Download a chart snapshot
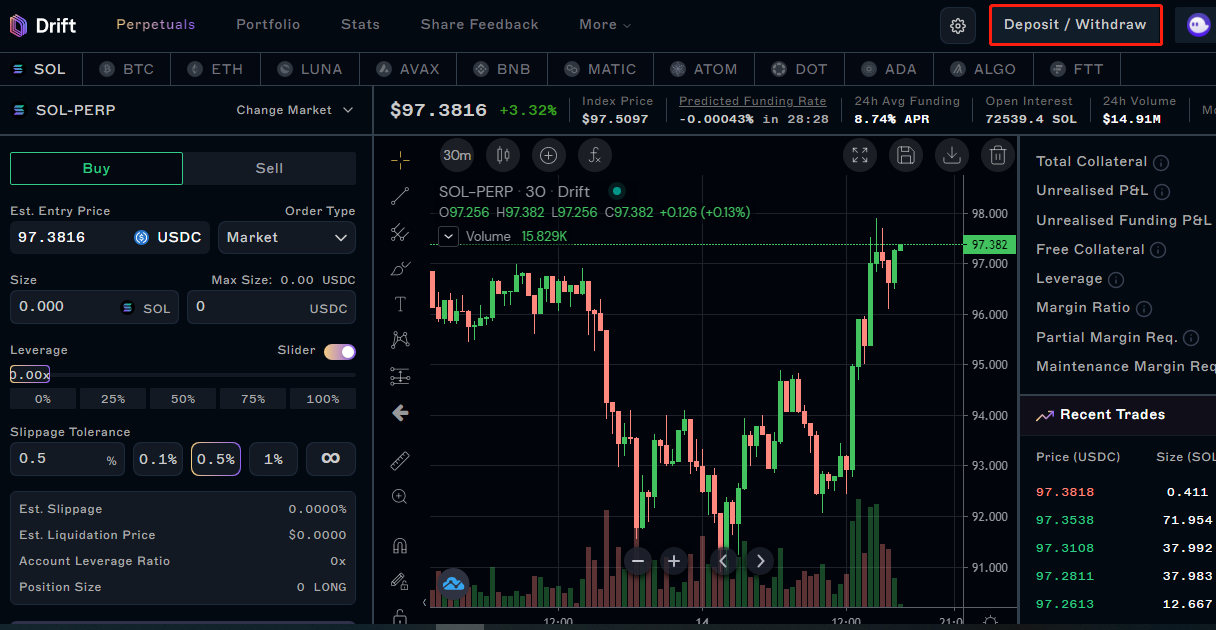Screen dimensions: 1216x630 tap(951, 155)
